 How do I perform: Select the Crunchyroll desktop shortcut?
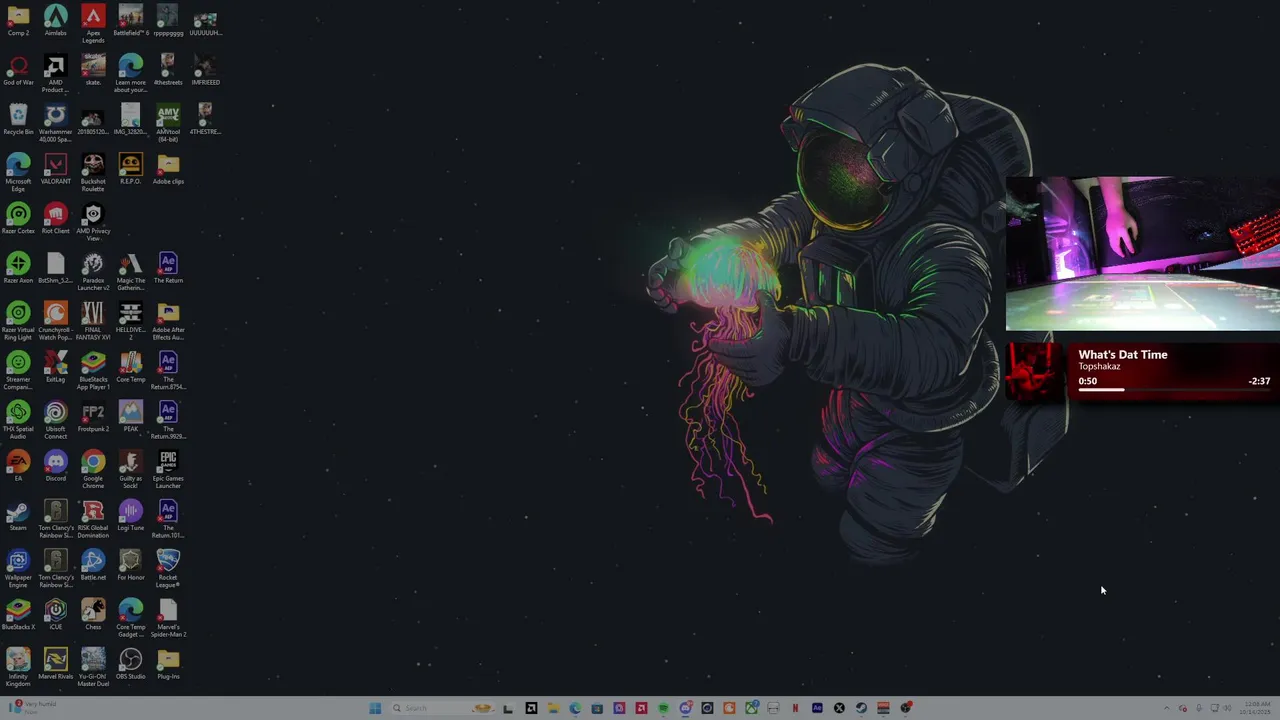tap(56, 322)
